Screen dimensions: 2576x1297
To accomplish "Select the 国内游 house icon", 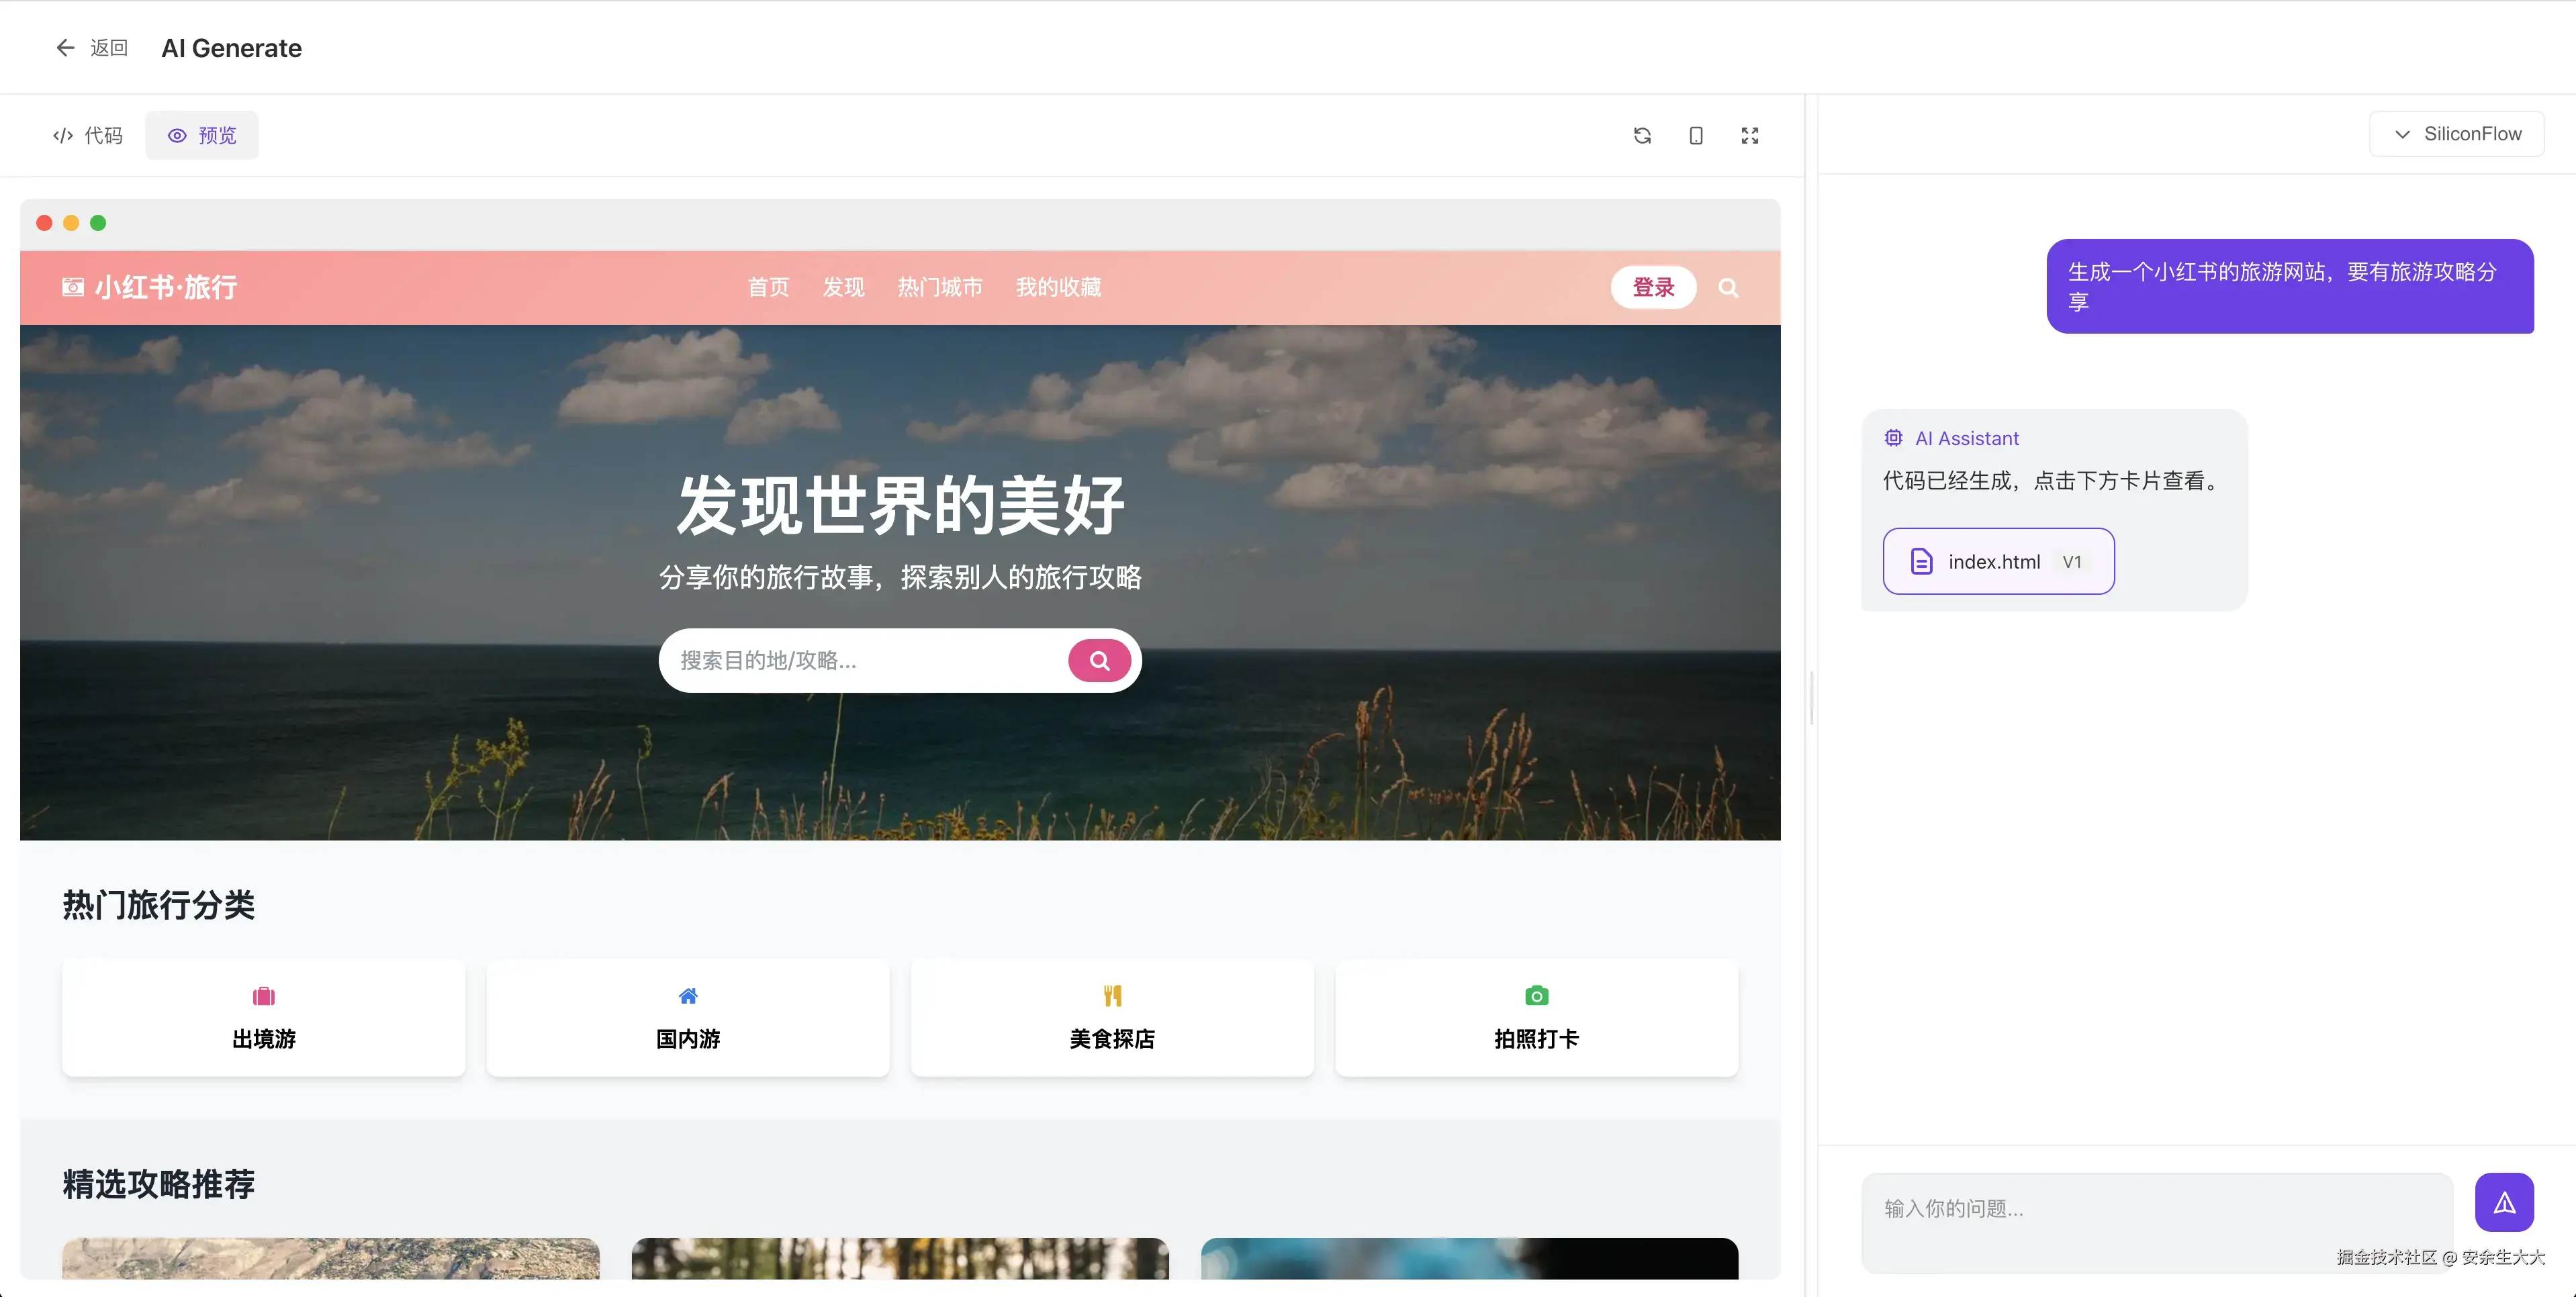I will pyautogui.click(x=687, y=996).
